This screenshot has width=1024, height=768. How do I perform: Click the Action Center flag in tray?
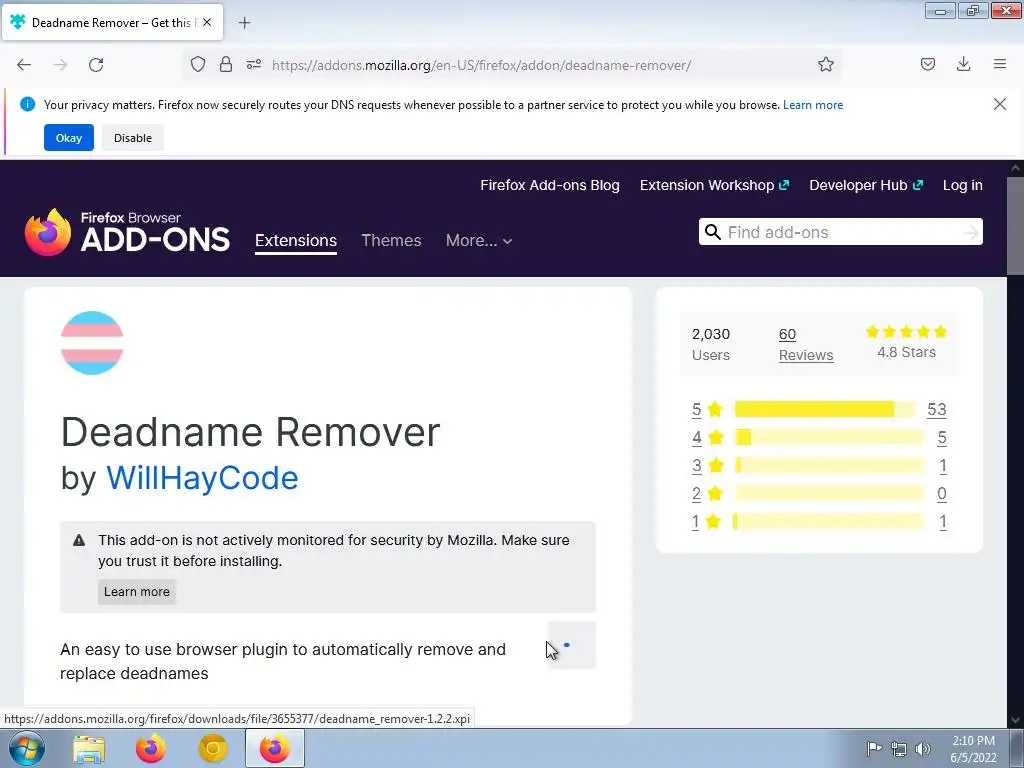pyautogui.click(x=874, y=748)
